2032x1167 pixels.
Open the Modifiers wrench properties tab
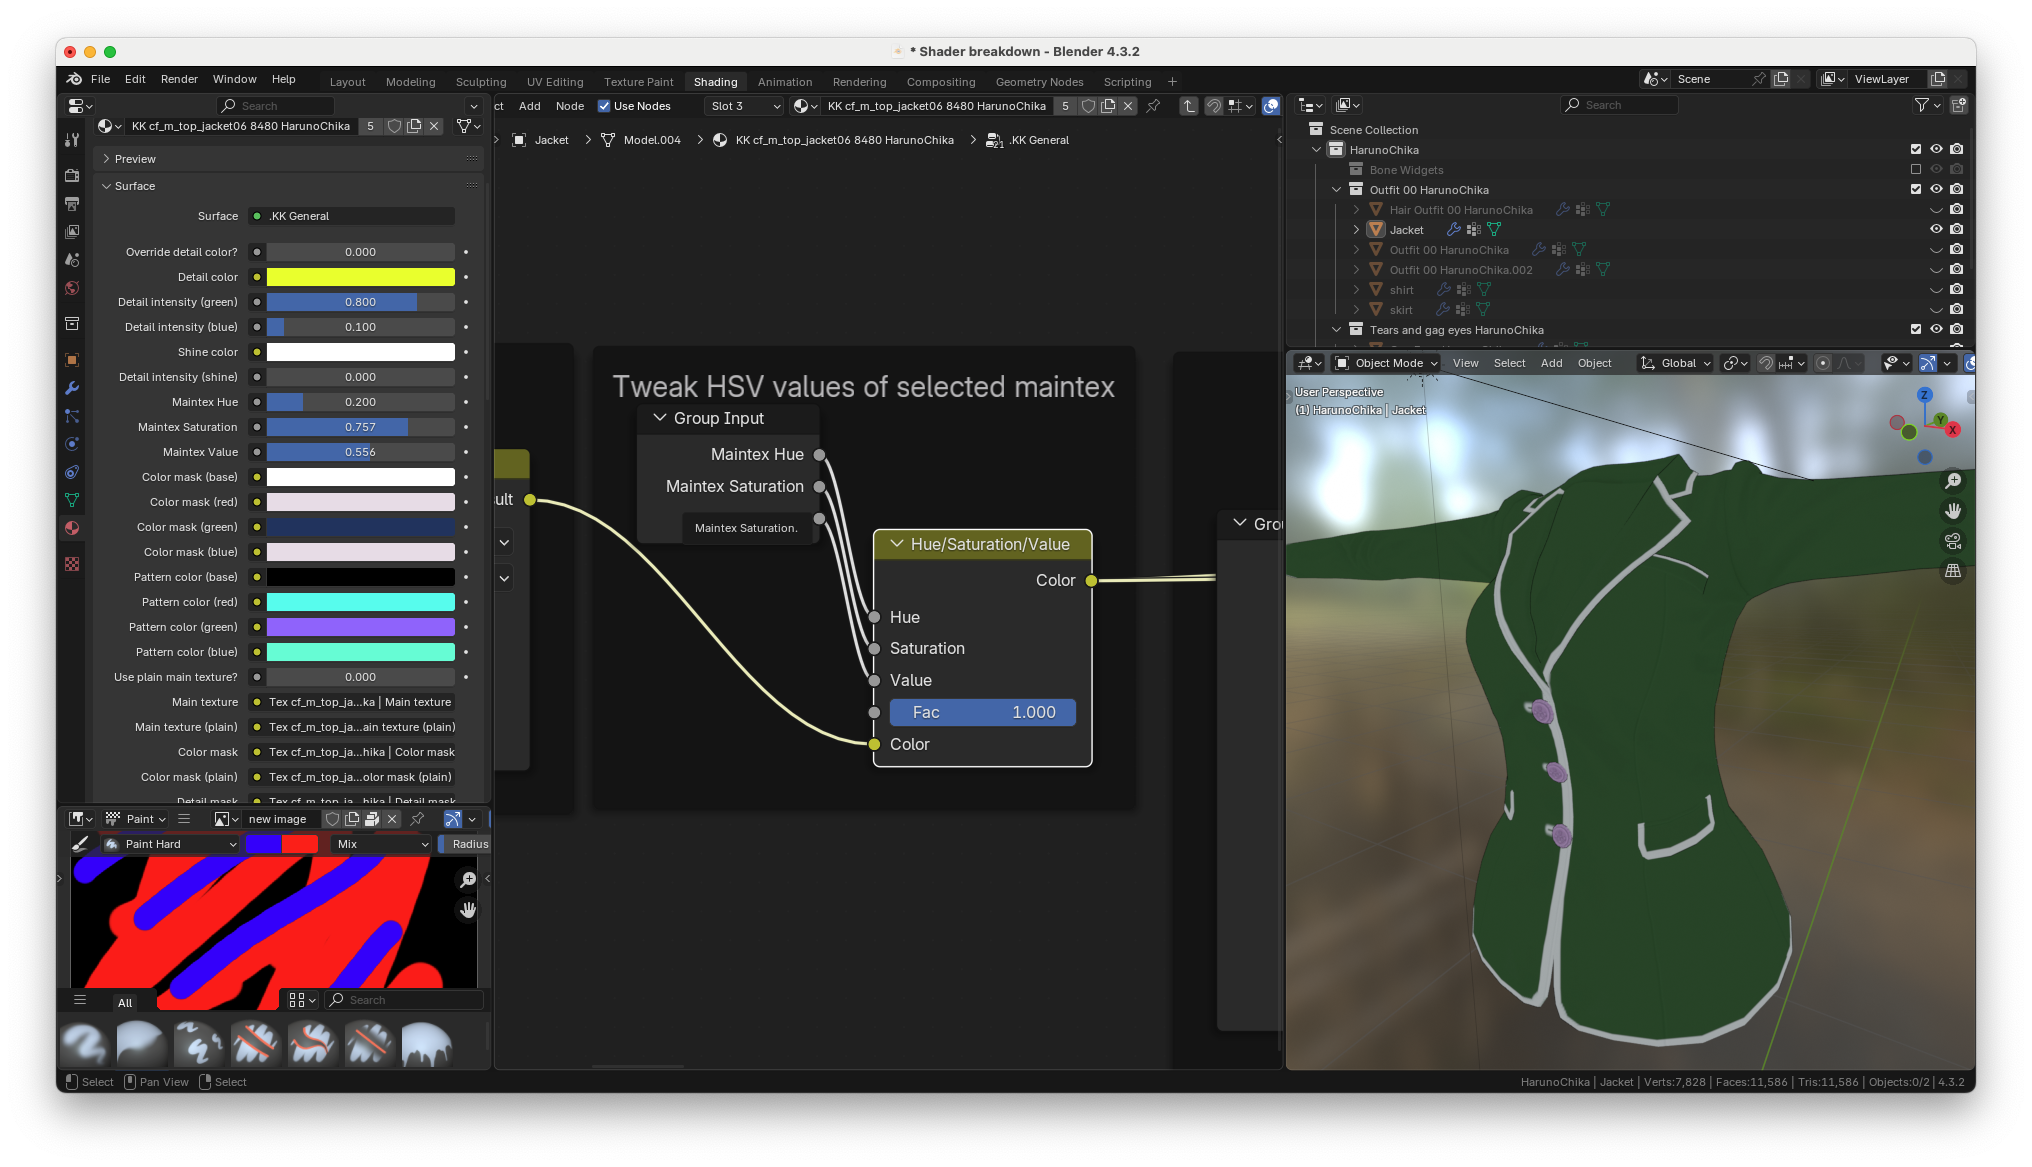point(72,388)
